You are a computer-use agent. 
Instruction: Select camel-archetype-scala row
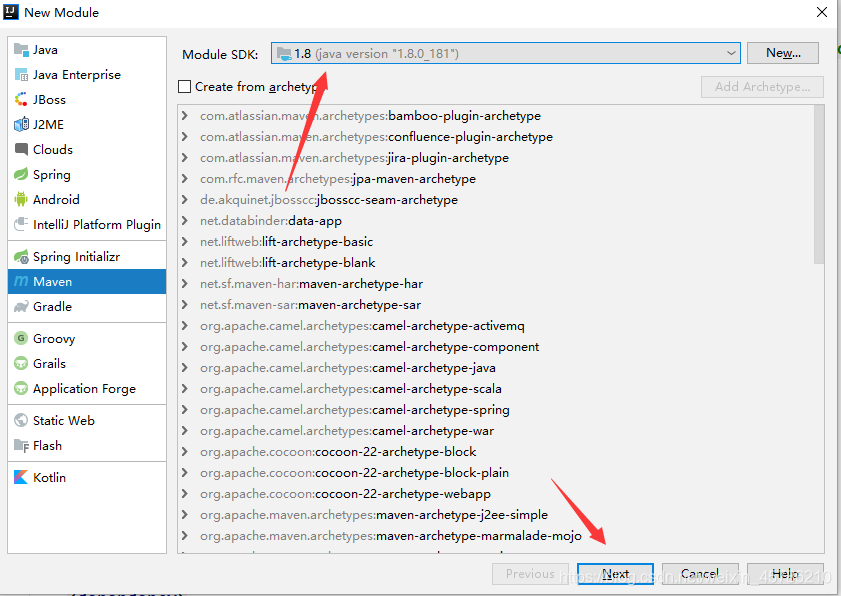[x=496, y=388]
